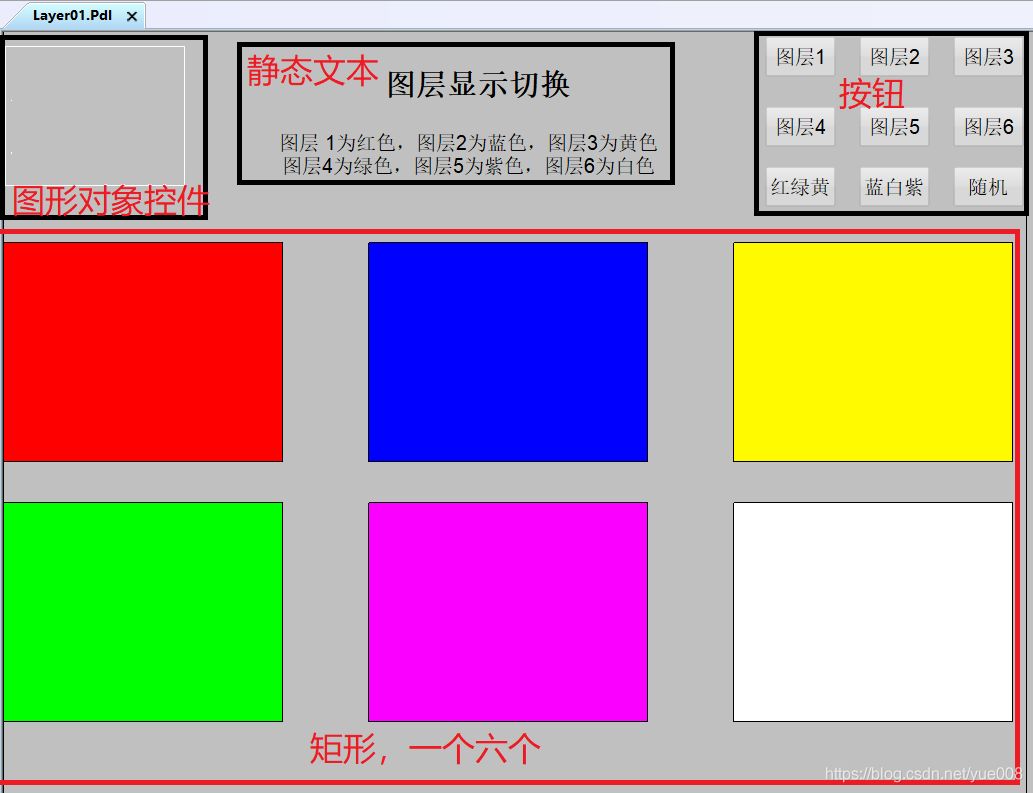Image resolution: width=1033 pixels, height=793 pixels.
Task: Click the 红绿黄 button
Action: [x=800, y=187]
